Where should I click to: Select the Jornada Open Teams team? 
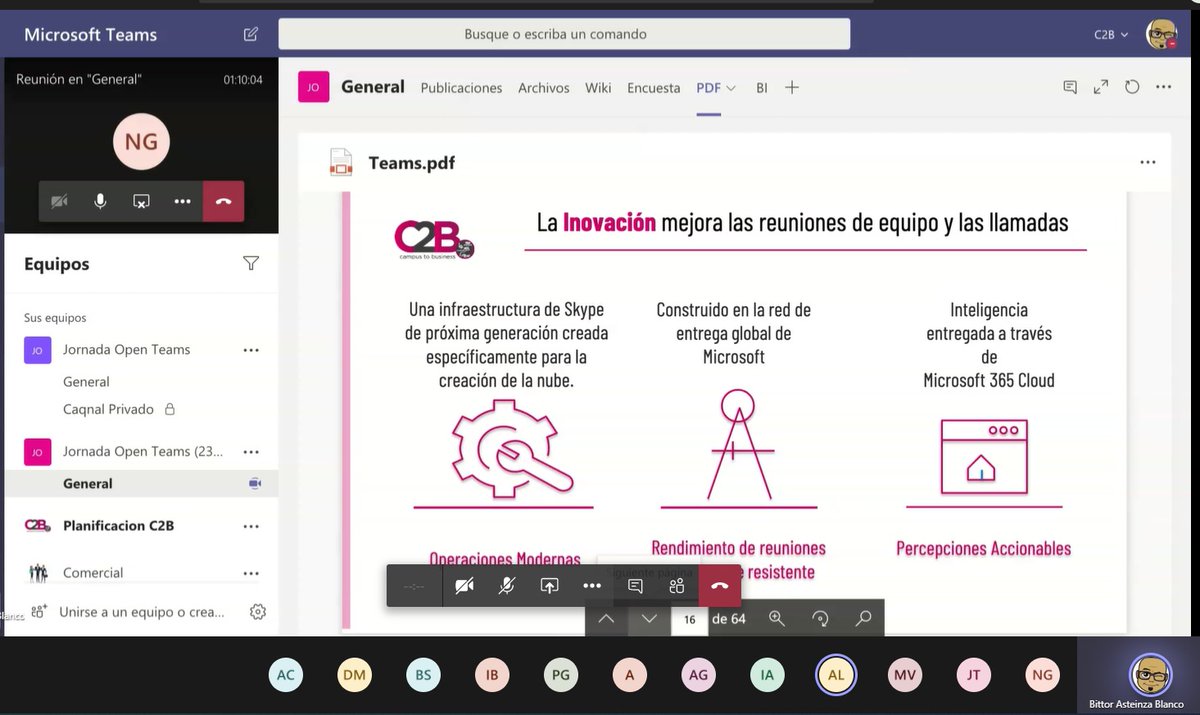pyautogui.click(x=126, y=350)
